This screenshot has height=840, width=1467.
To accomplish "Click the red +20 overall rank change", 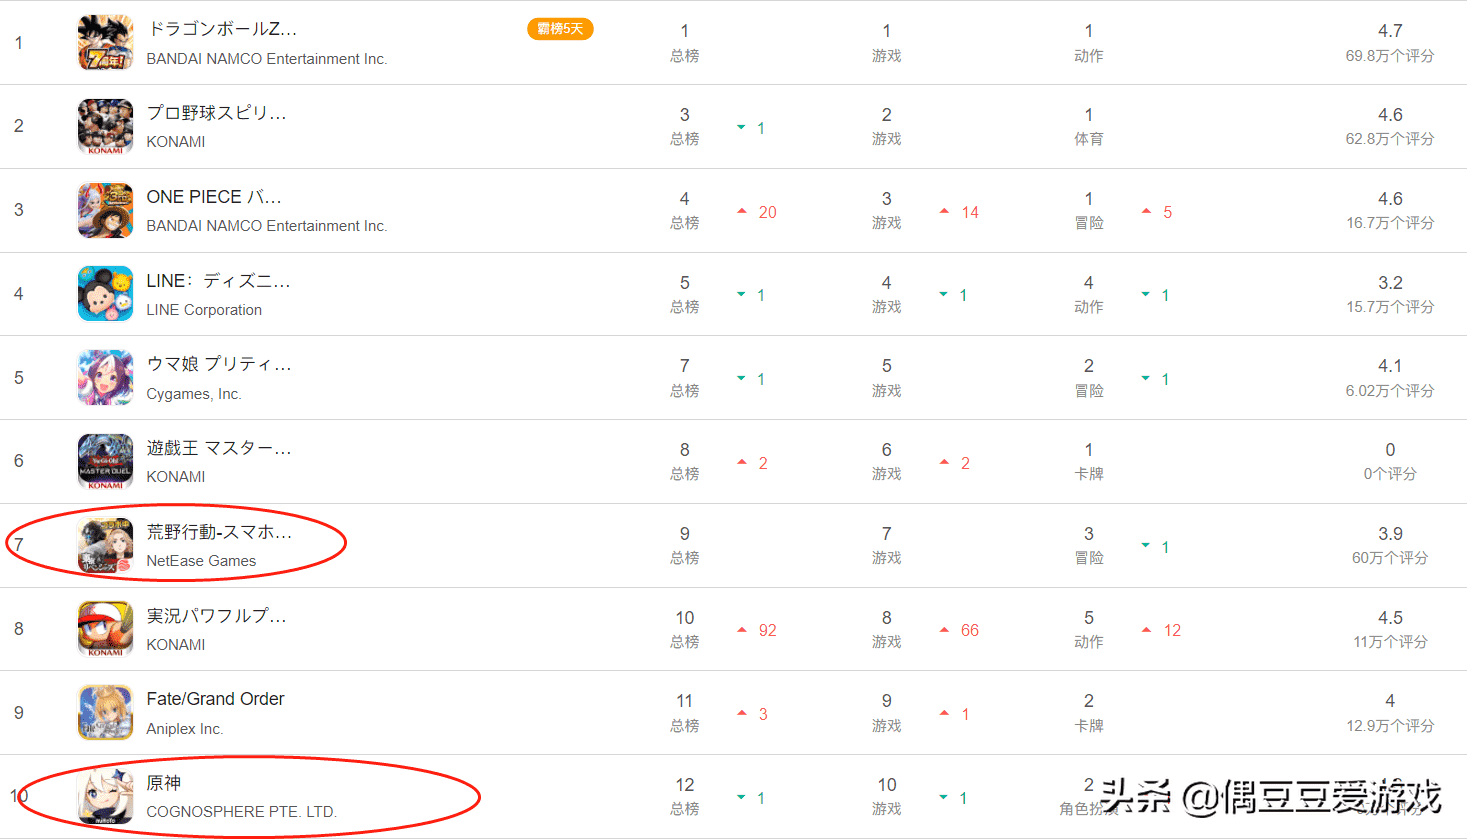I will [x=757, y=212].
